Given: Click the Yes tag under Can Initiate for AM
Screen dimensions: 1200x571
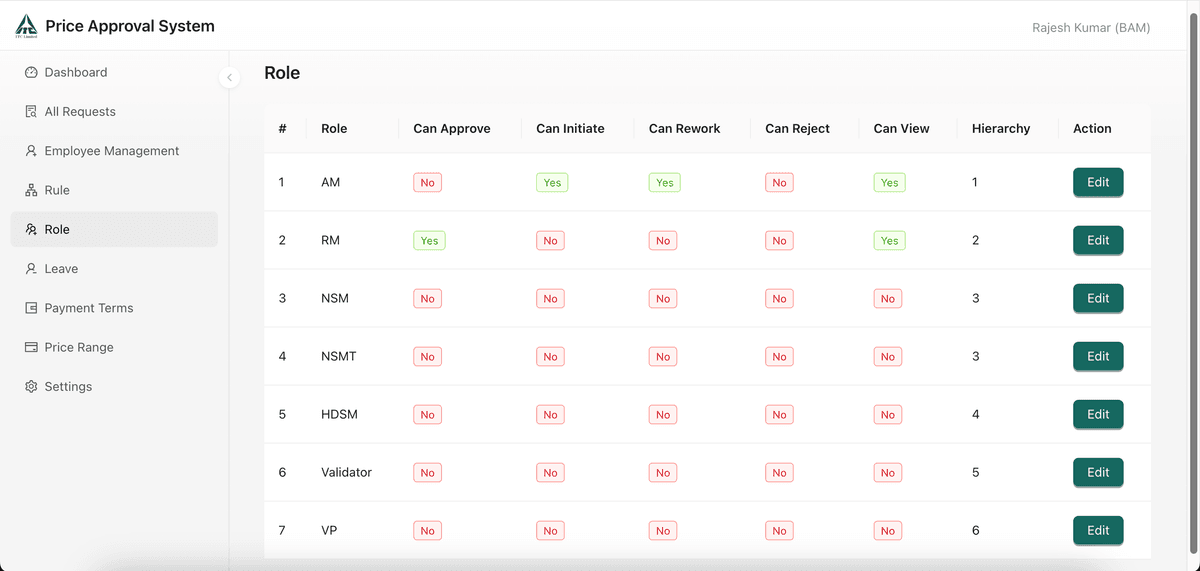Looking at the screenshot, I should [x=552, y=183].
